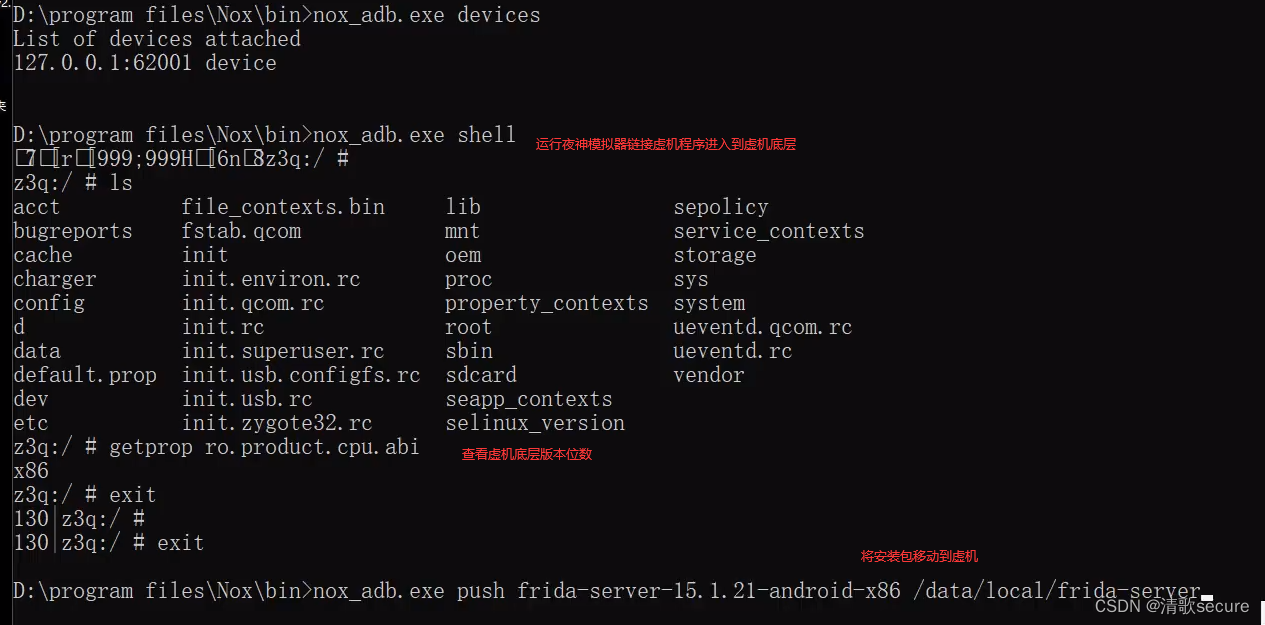This screenshot has width=1265, height=625.
Task: Click the 'nox_adb.exe devices' command text
Action: (426, 15)
